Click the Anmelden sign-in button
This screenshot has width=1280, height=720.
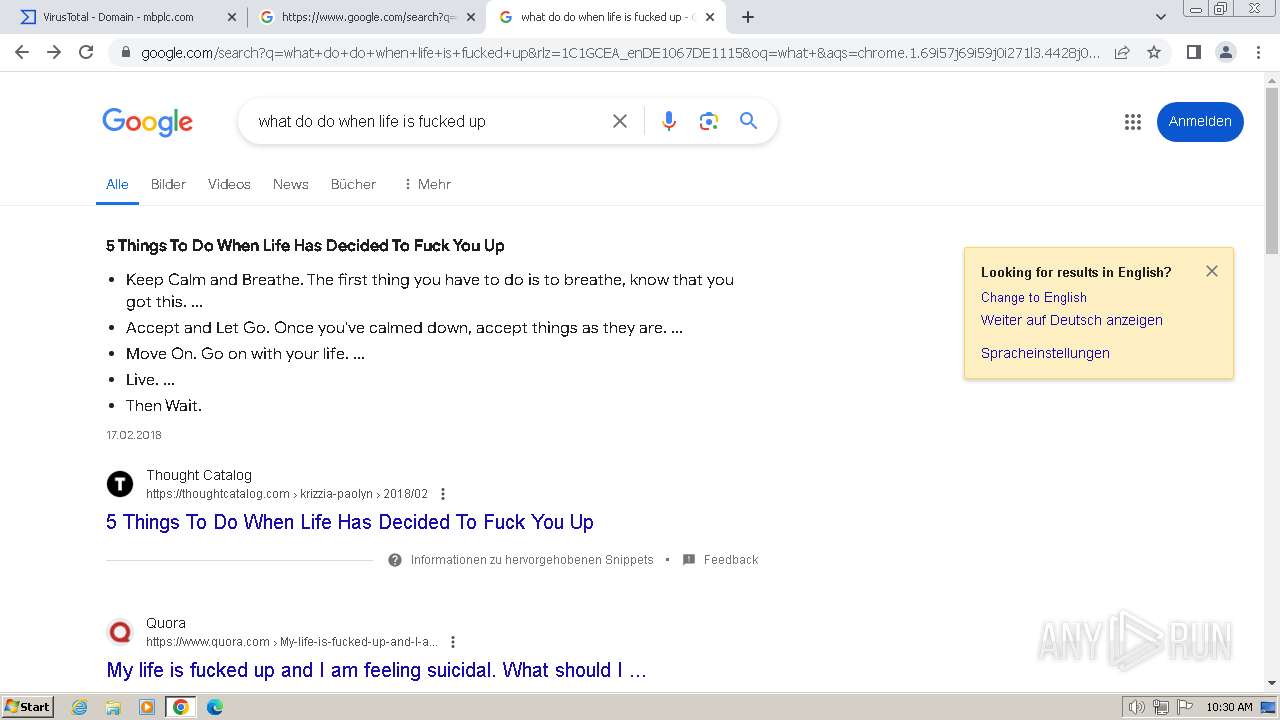[x=1200, y=121]
